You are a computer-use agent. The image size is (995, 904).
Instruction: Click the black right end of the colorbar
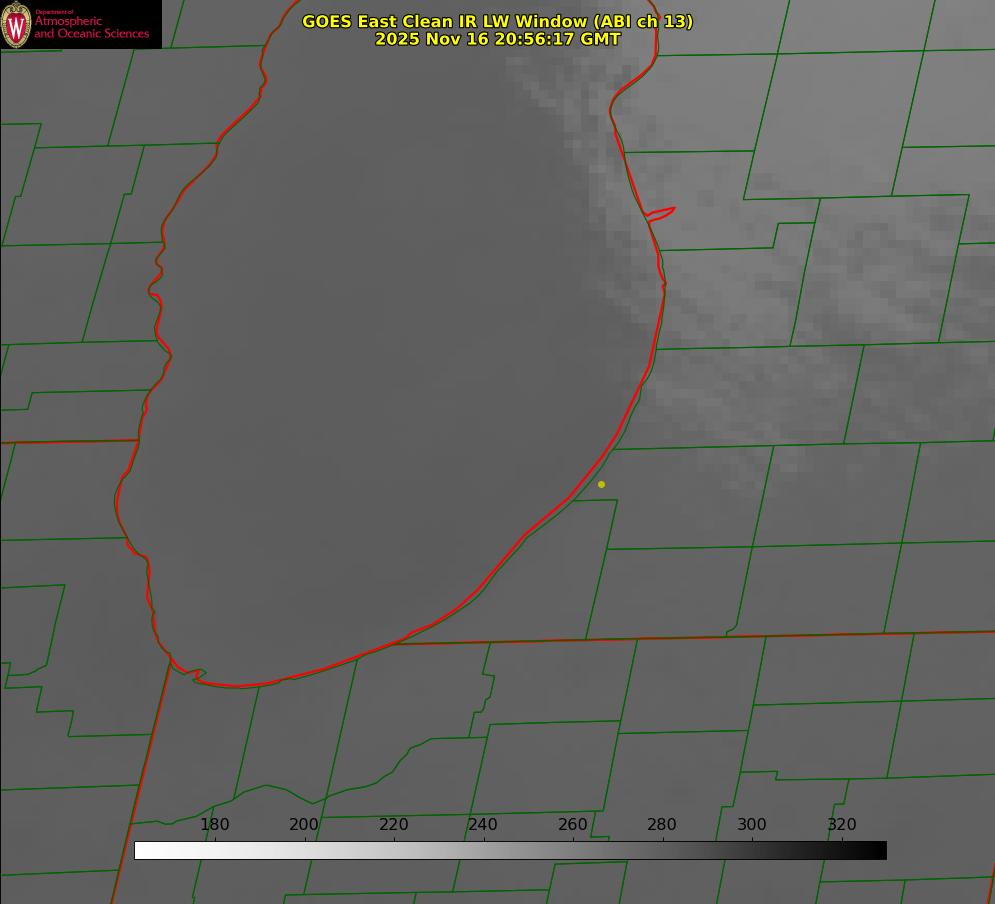[x=879, y=850]
